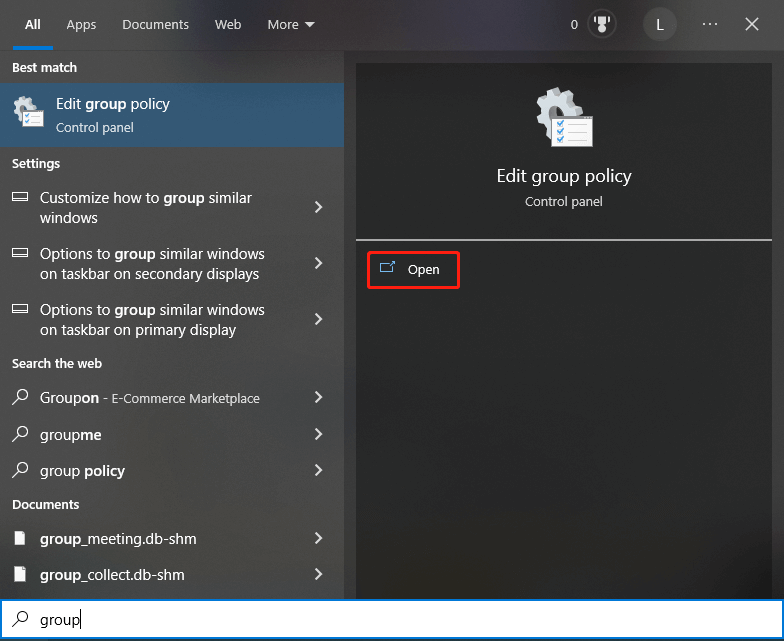Click the rewards count 0

click(574, 24)
